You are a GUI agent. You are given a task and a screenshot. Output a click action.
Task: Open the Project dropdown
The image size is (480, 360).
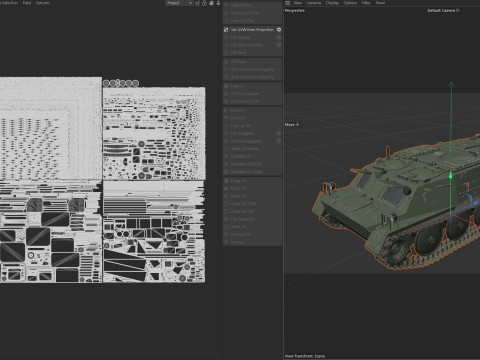click(179, 3)
